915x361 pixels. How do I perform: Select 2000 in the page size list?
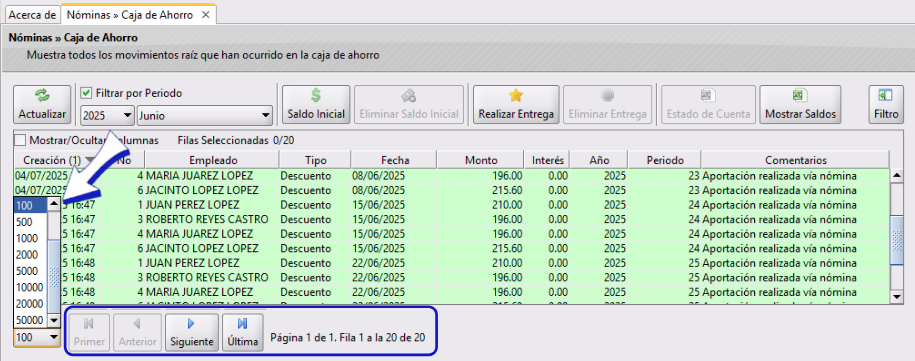tap(30, 254)
